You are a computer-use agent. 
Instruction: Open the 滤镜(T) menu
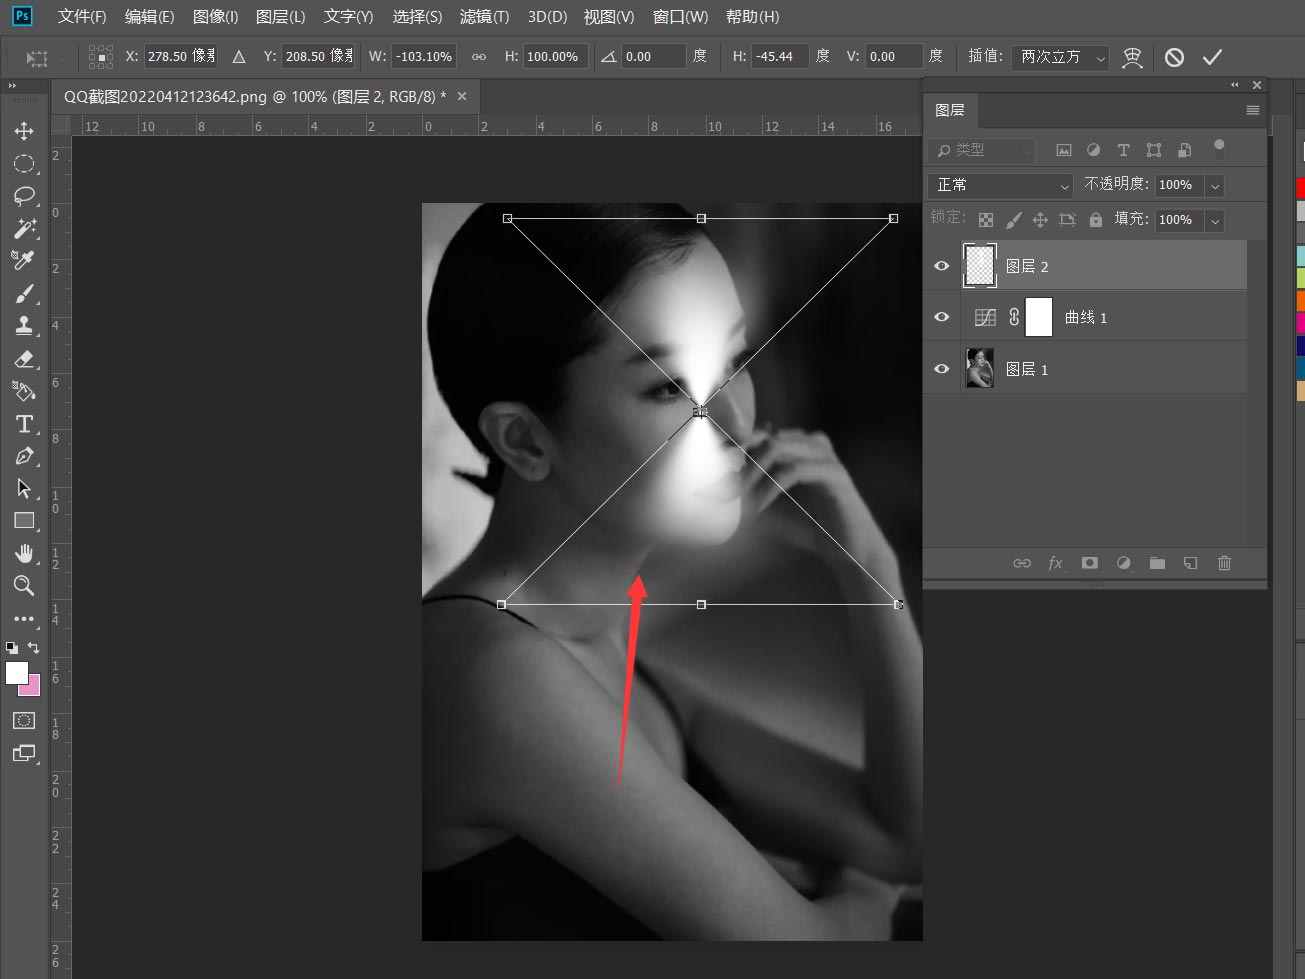(x=485, y=17)
